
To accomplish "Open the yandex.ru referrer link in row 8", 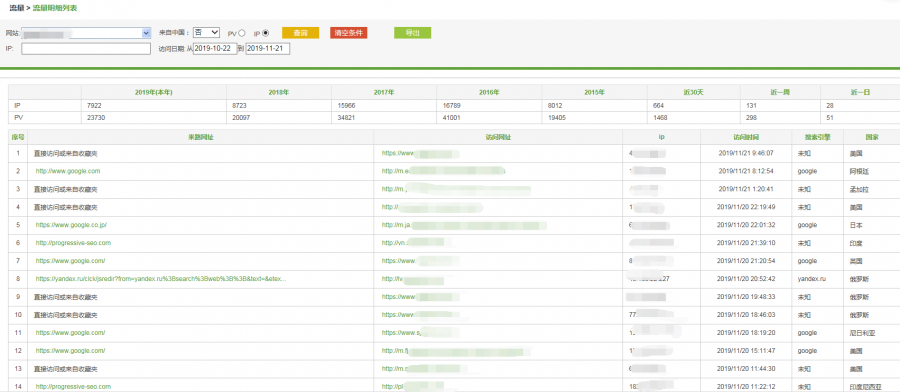I will (161, 279).
